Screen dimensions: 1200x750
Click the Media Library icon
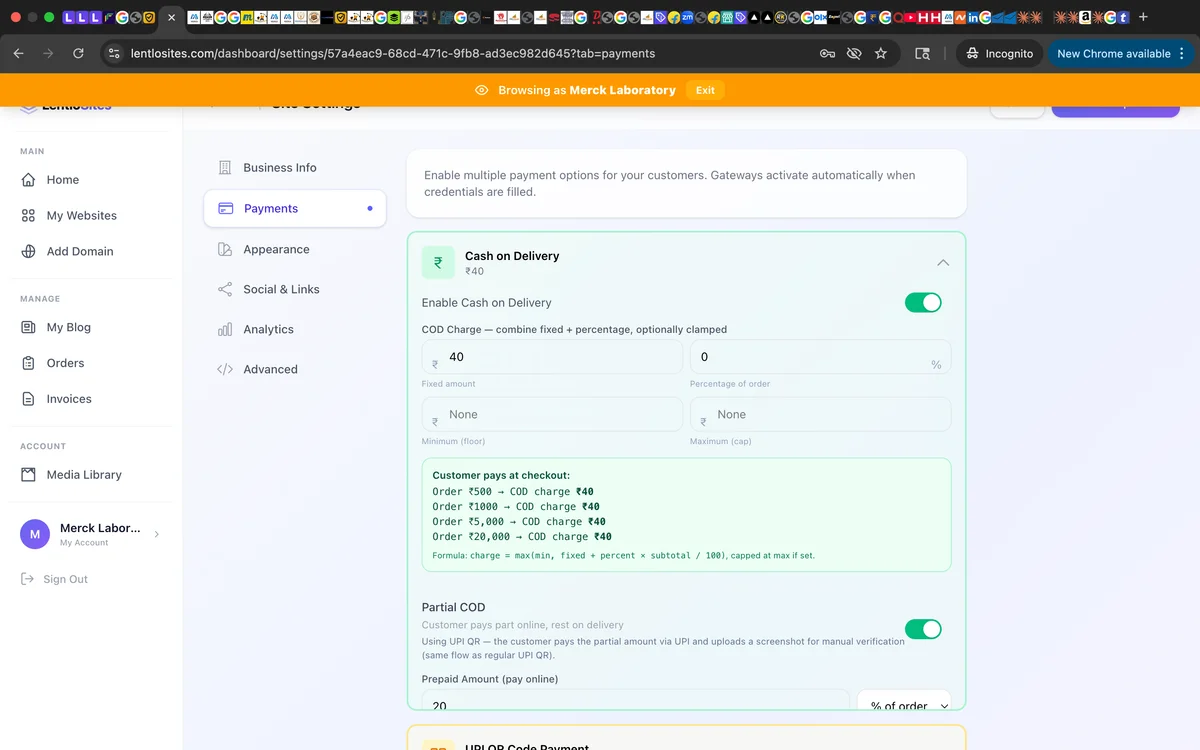[x=28, y=475]
